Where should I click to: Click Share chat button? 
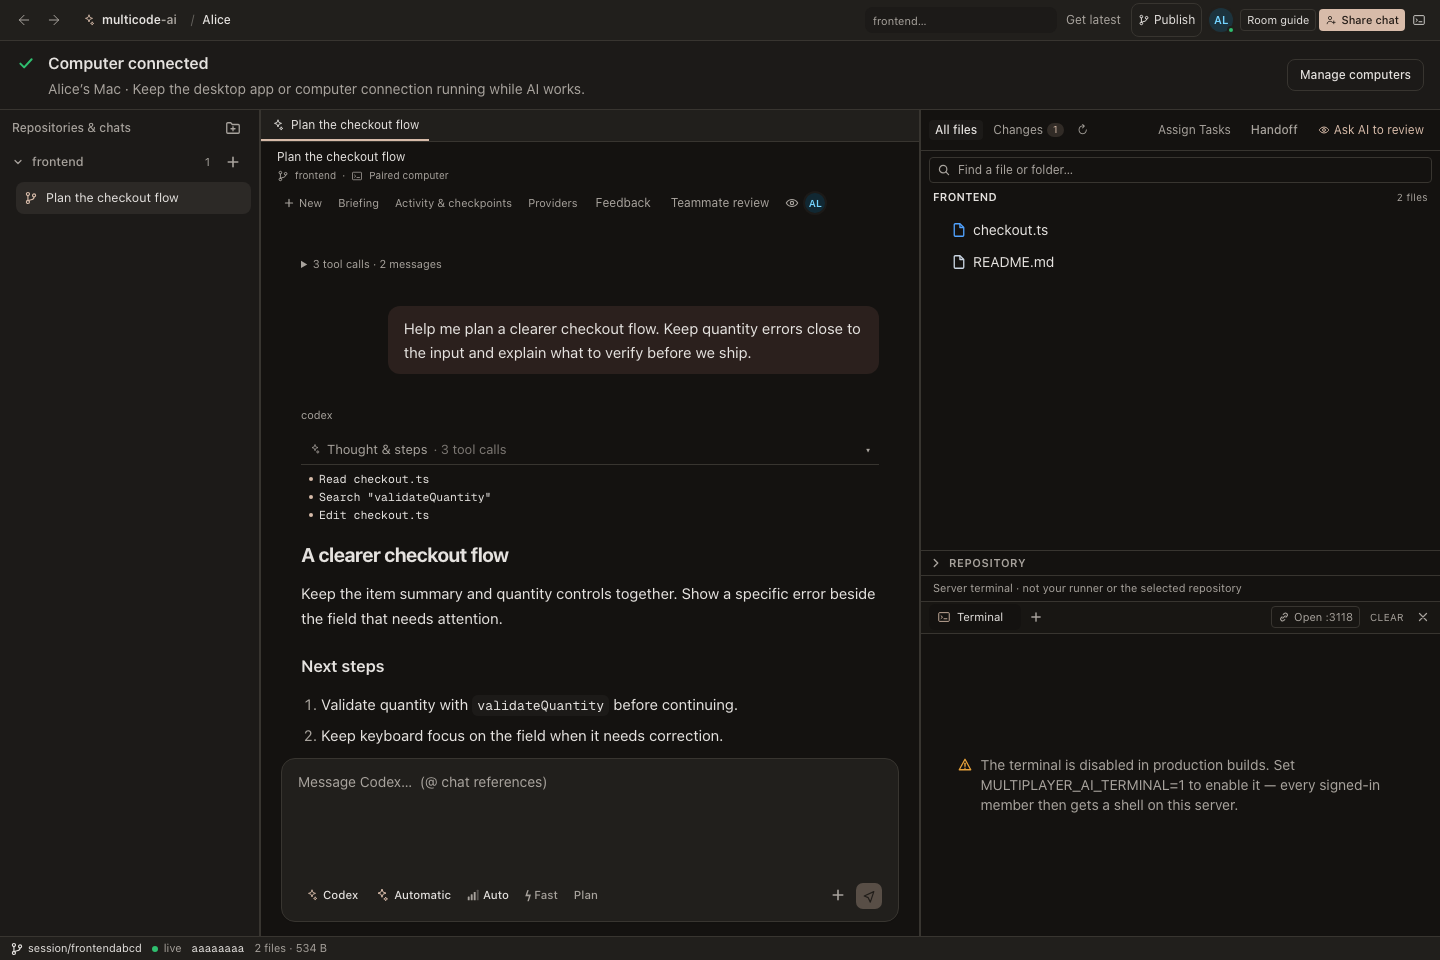coord(1362,20)
